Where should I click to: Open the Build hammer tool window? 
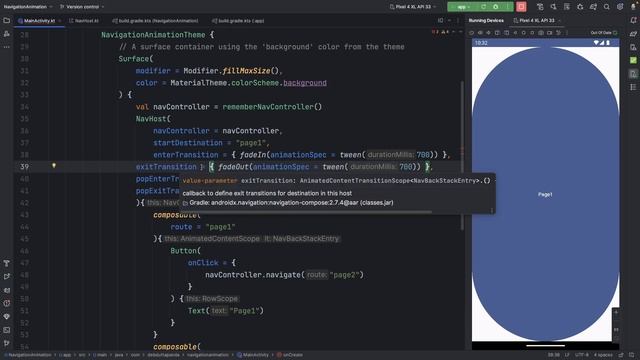click(x=7, y=263)
